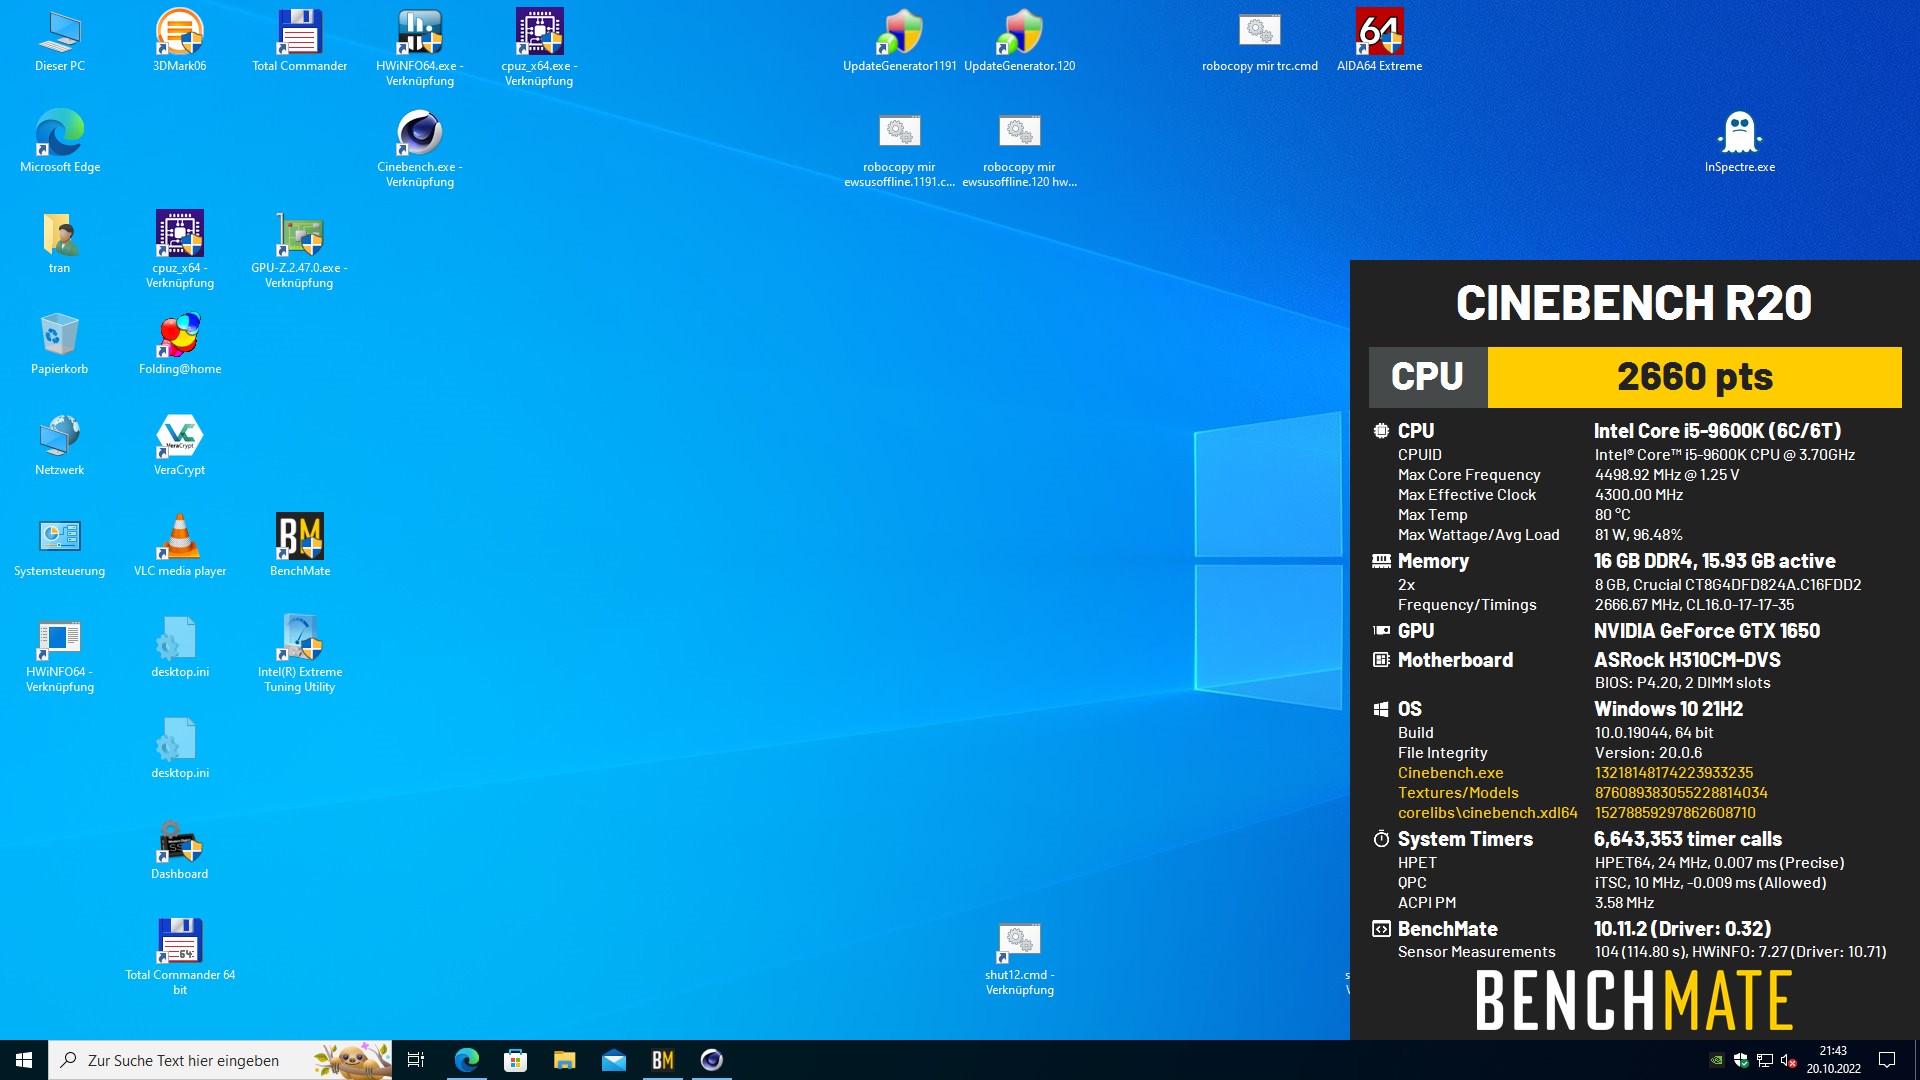Screen dimensions: 1920x1080
Task: Open Mail app from taskbar
Action: (x=613, y=1060)
